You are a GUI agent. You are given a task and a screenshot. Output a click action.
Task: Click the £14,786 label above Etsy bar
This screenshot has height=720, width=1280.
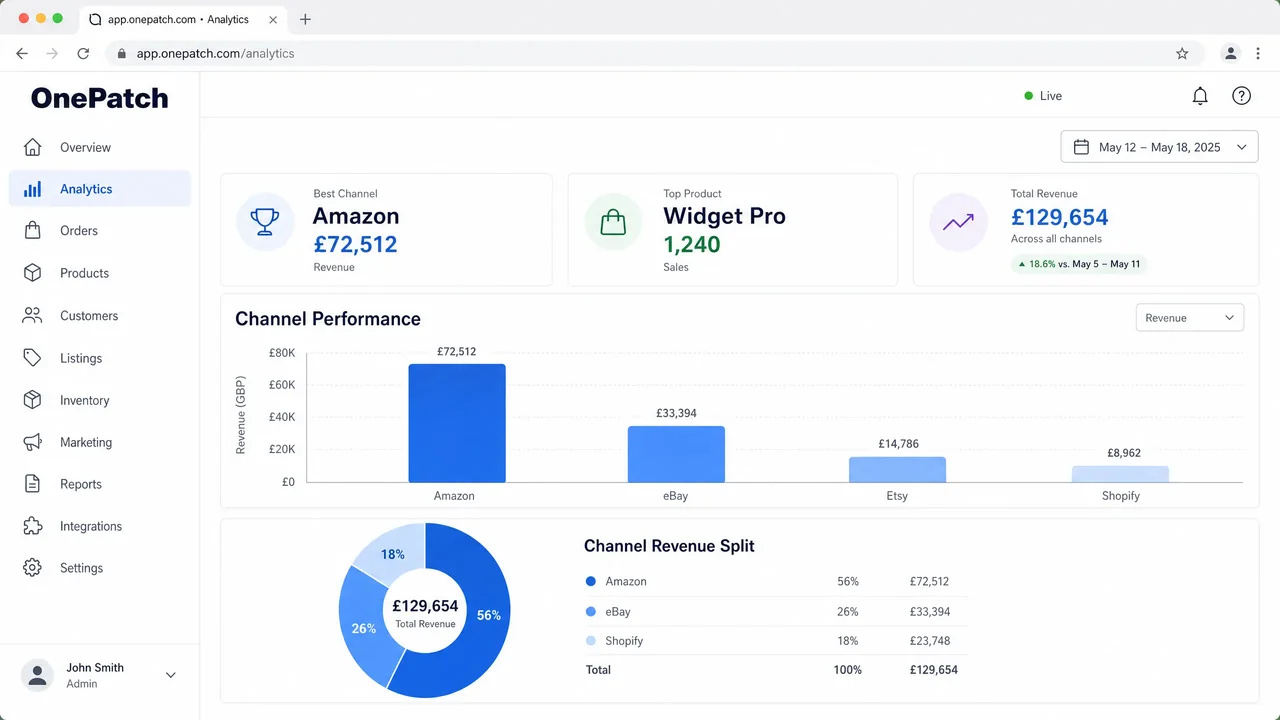[898, 444]
